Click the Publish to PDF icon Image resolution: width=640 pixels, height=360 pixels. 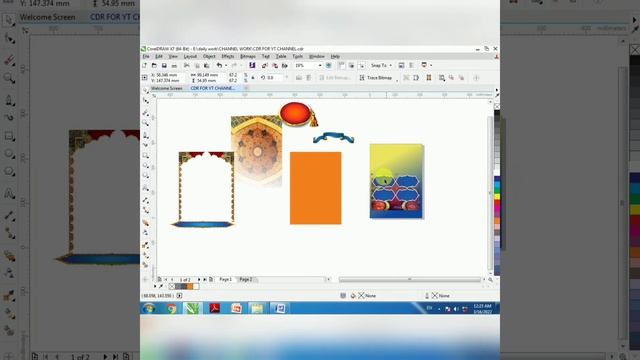(x=284, y=65)
